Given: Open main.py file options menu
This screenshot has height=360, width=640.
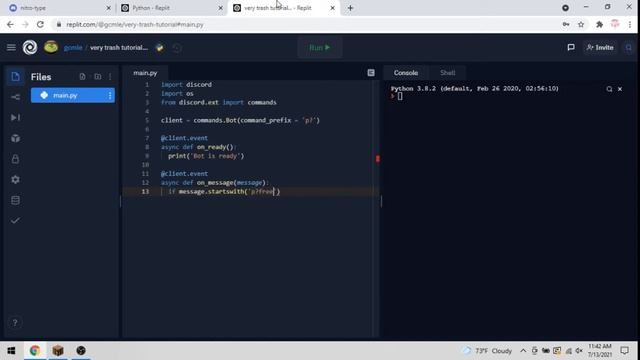Looking at the screenshot, I should 110,95.
